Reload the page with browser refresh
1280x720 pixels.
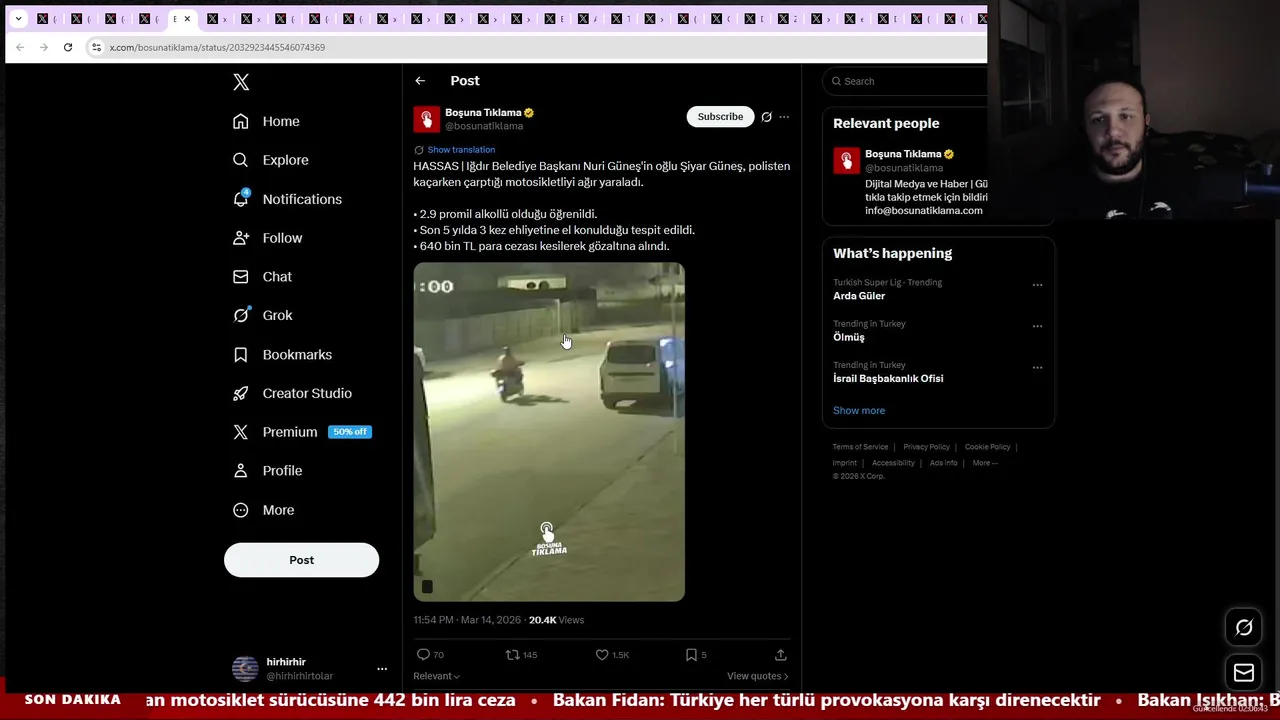pos(68,47)
